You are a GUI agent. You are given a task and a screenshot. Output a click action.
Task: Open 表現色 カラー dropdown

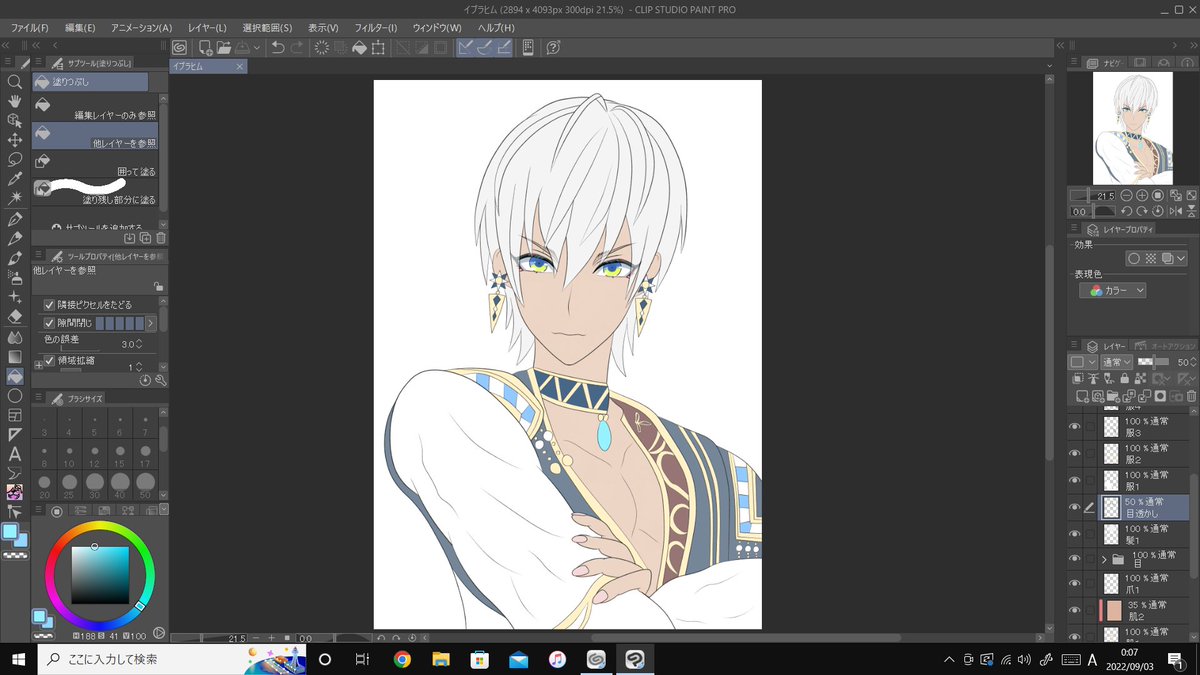[1113, 290]
